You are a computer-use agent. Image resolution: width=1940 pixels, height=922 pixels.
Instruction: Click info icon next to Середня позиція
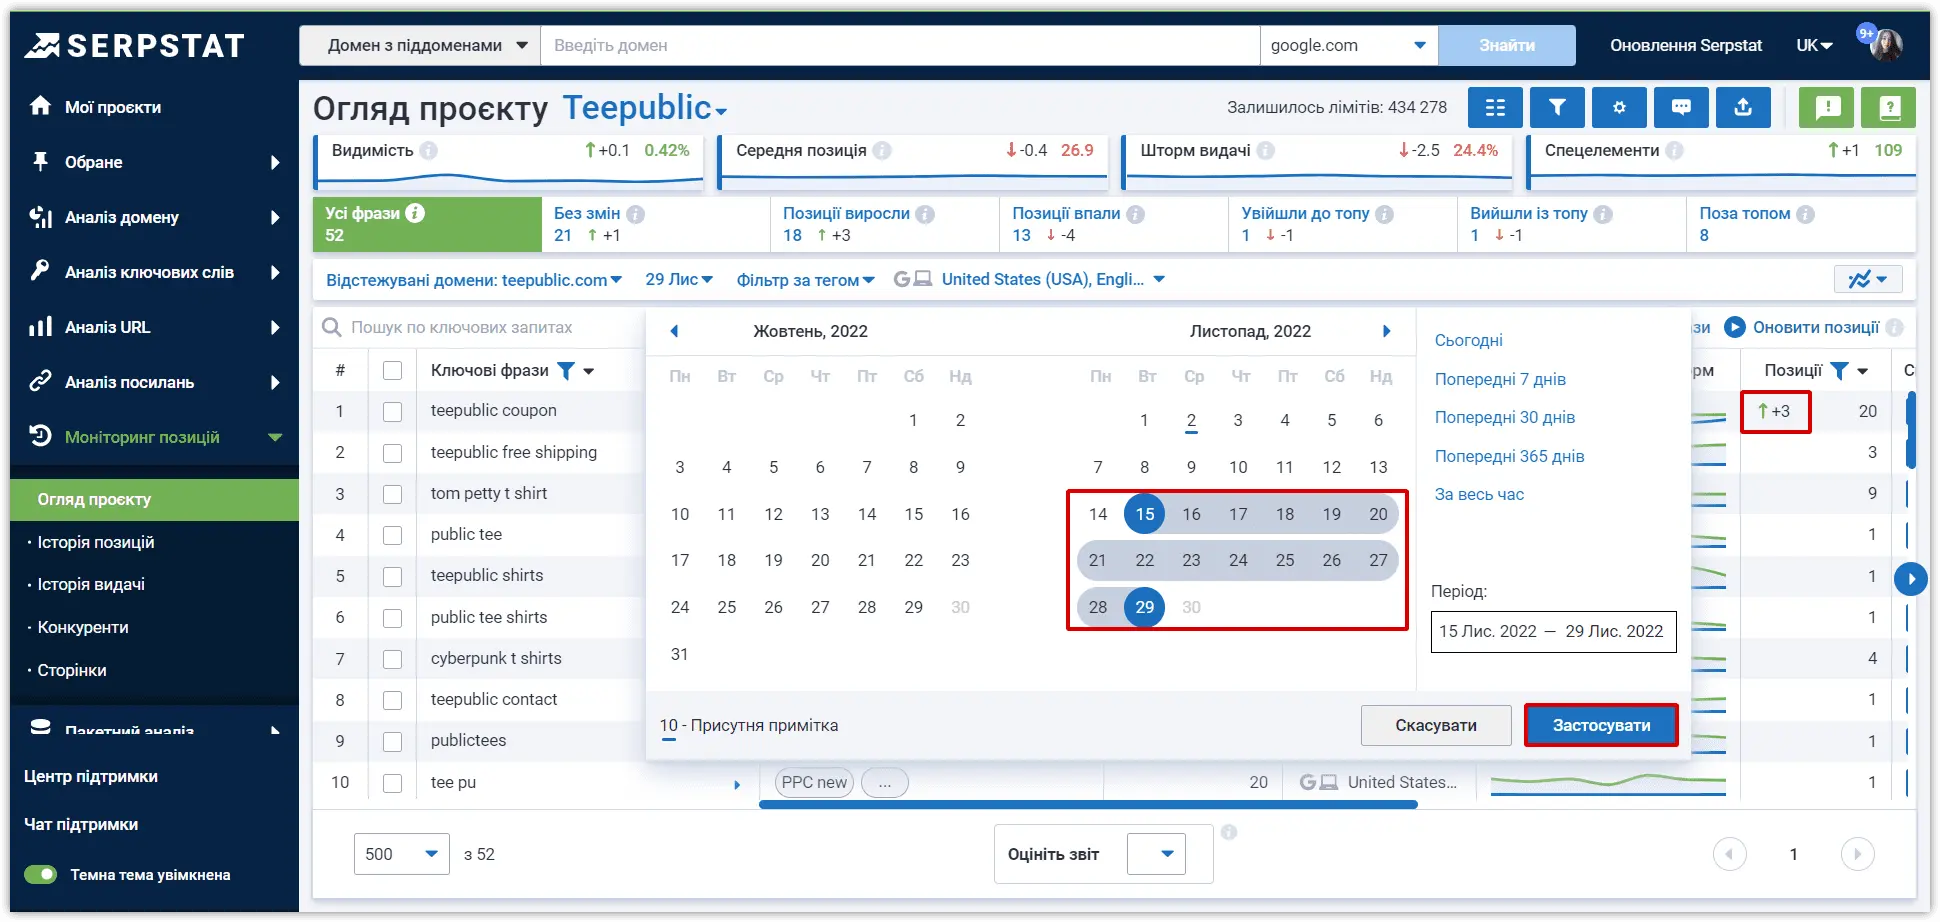tap(882, 150)
